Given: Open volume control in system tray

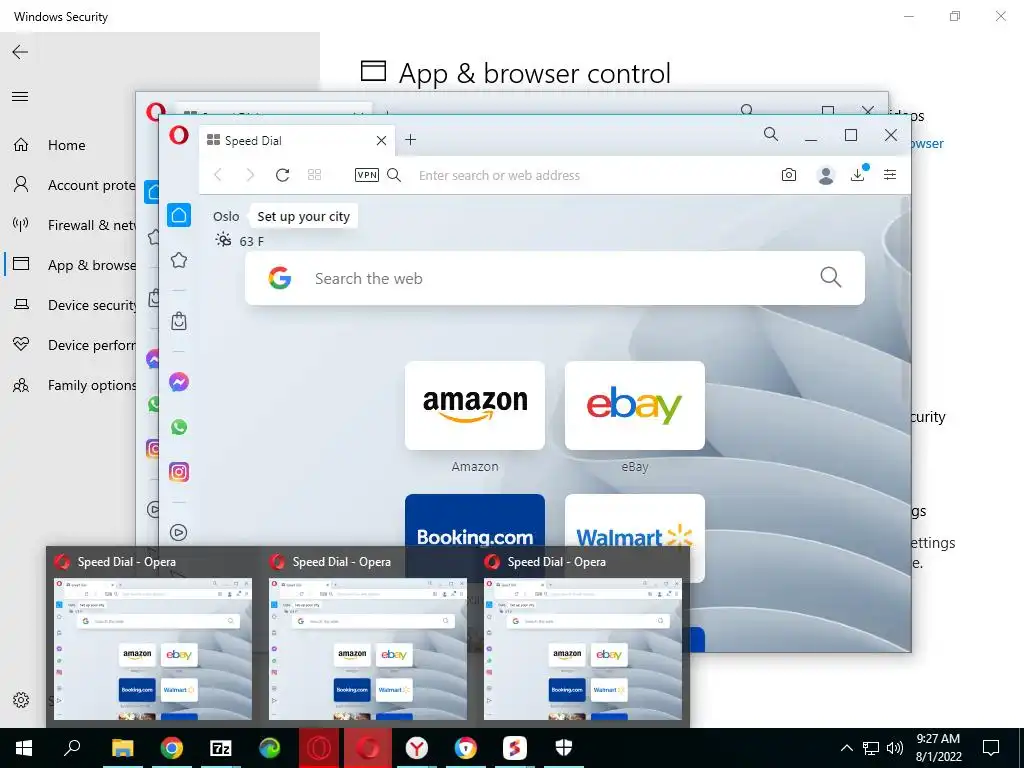Looking at the screenshot, I should pyautogui.click(x=895, y=748).
